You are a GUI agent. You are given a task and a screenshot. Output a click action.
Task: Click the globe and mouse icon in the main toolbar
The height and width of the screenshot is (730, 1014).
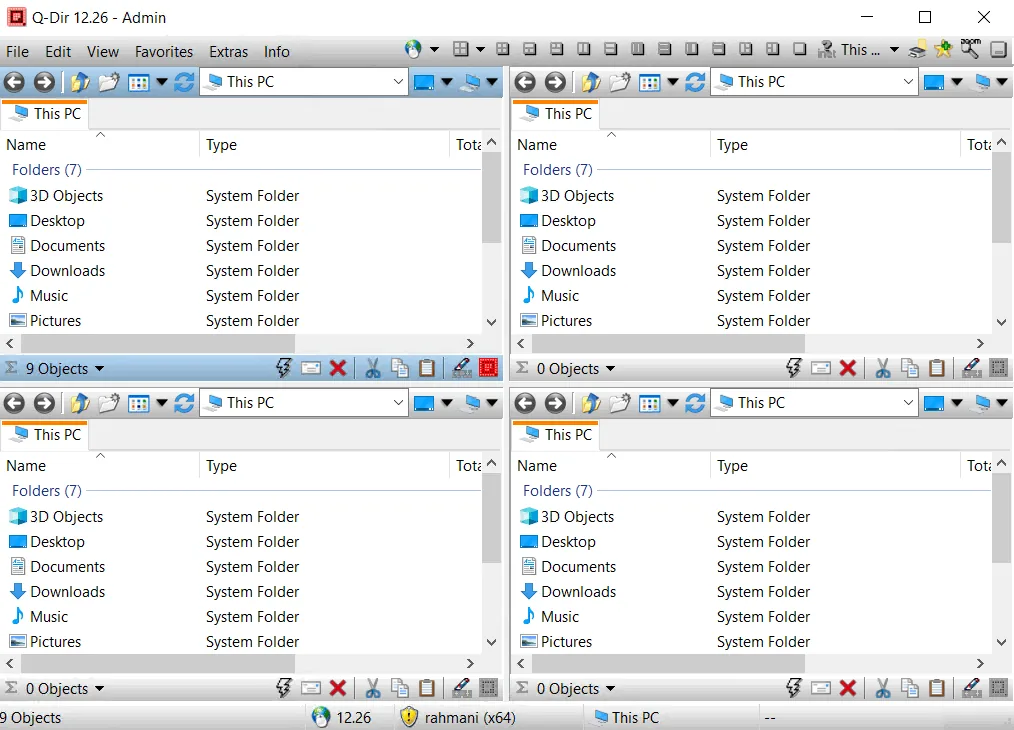click(413, 48)
